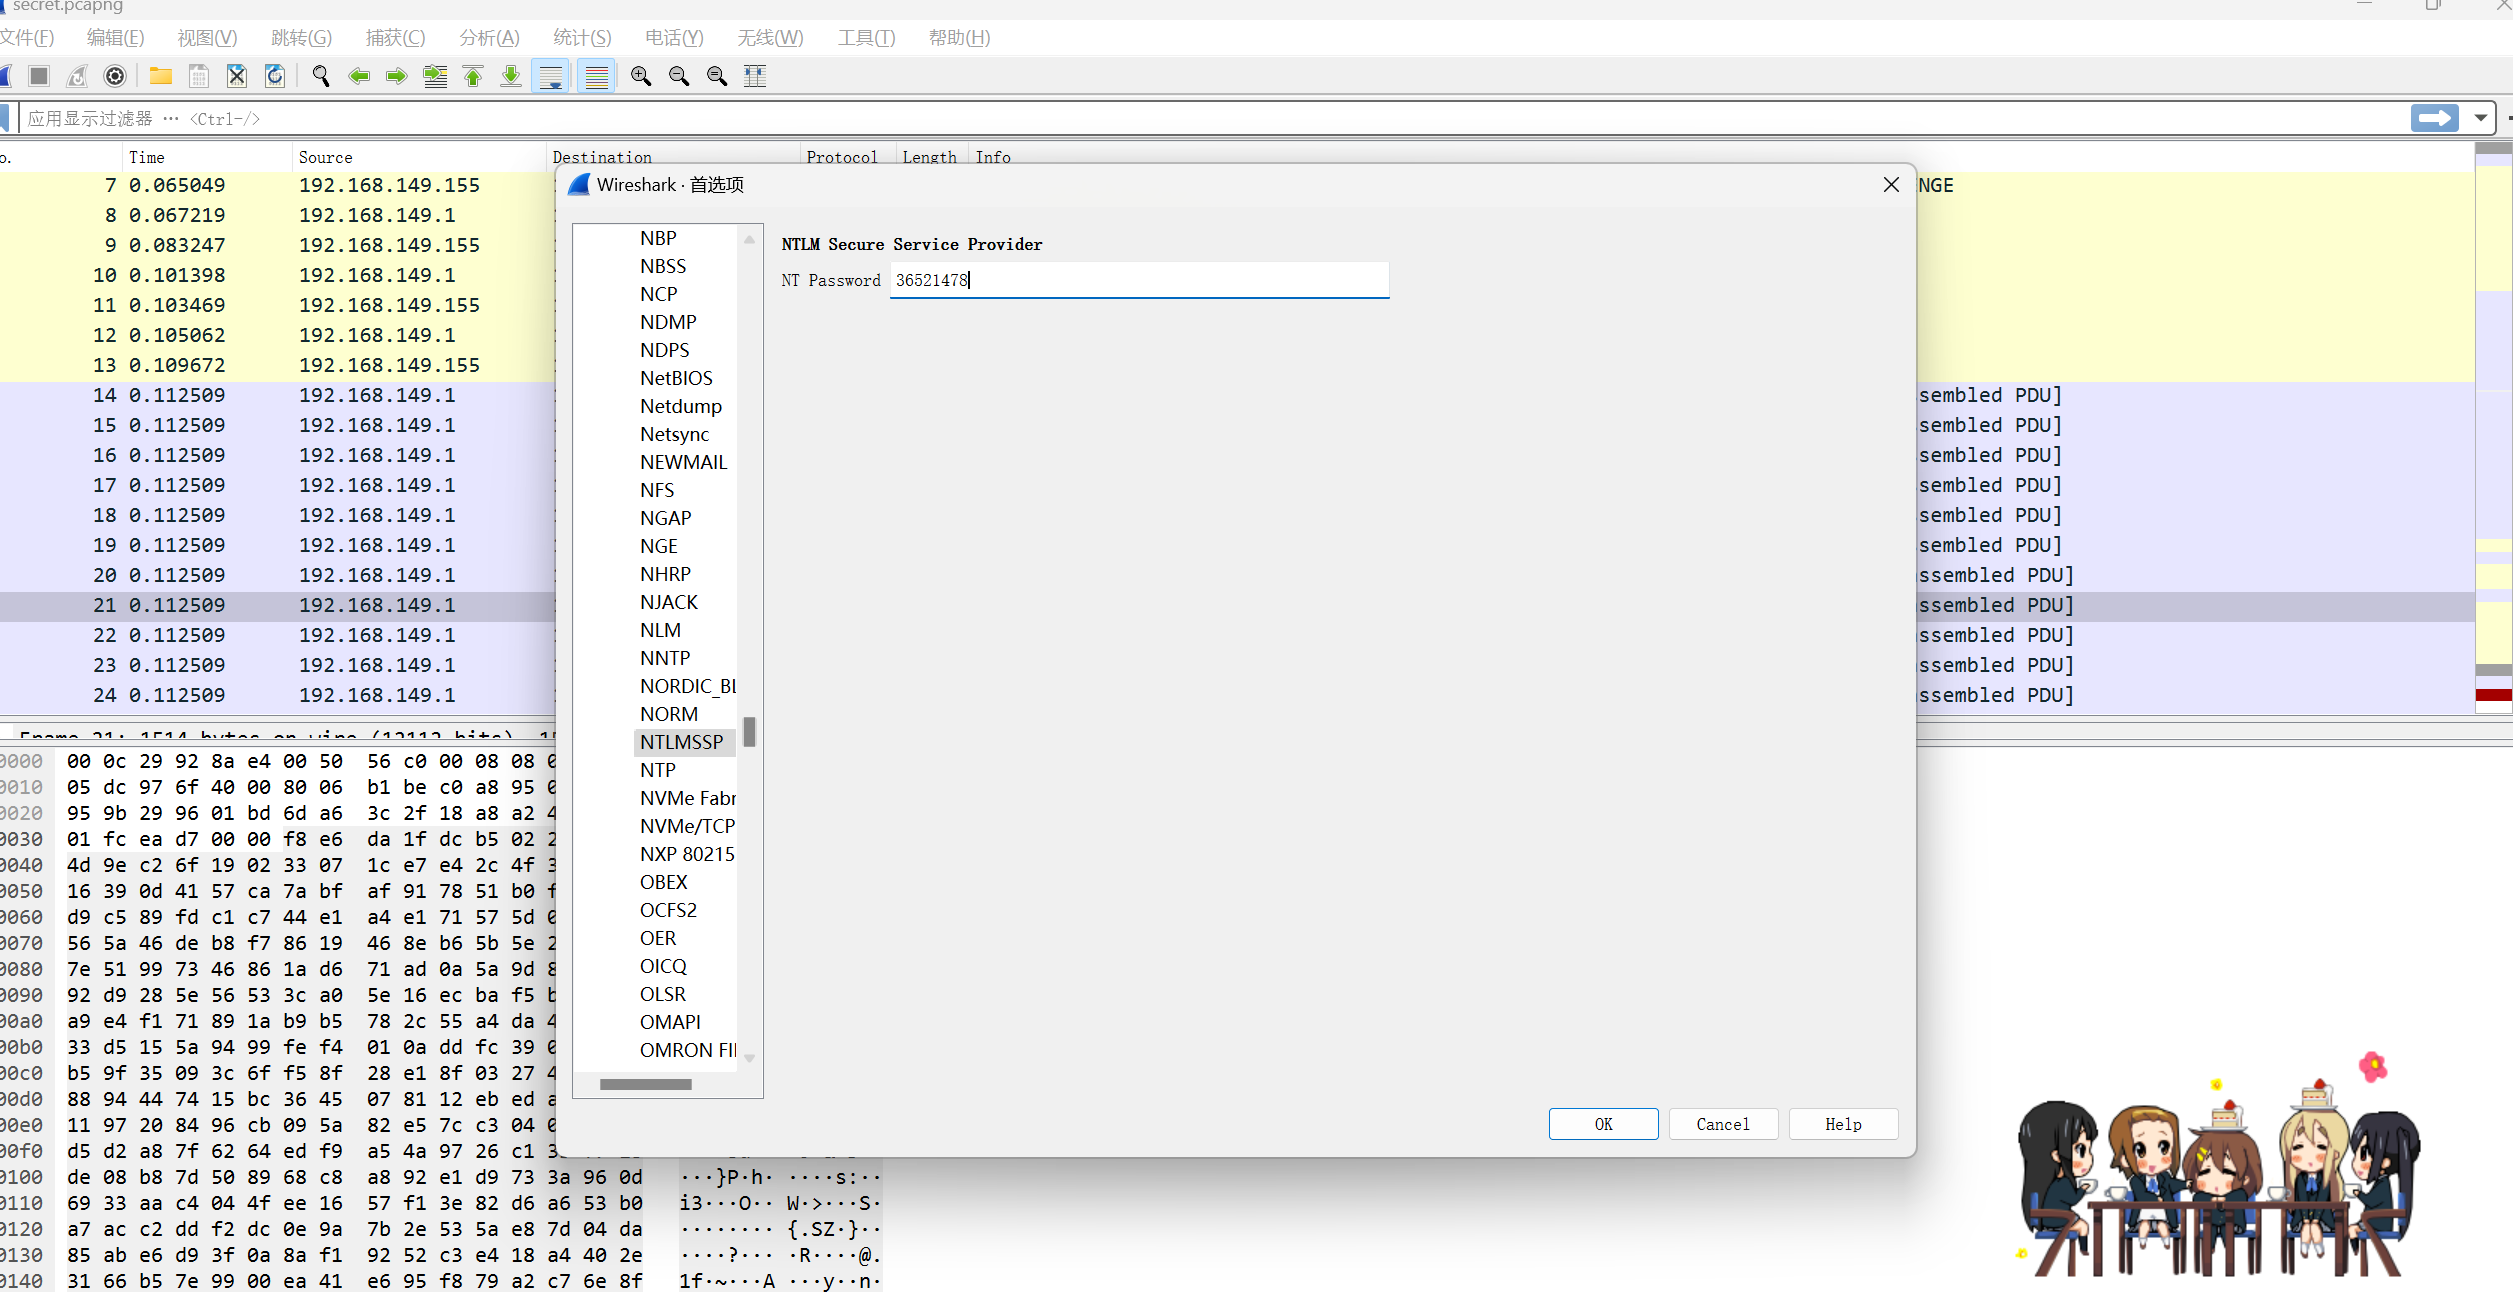Toggle auto-scroll during live capture button
This screenshot has height=1292, width=2513.
(x=550, y=76)
